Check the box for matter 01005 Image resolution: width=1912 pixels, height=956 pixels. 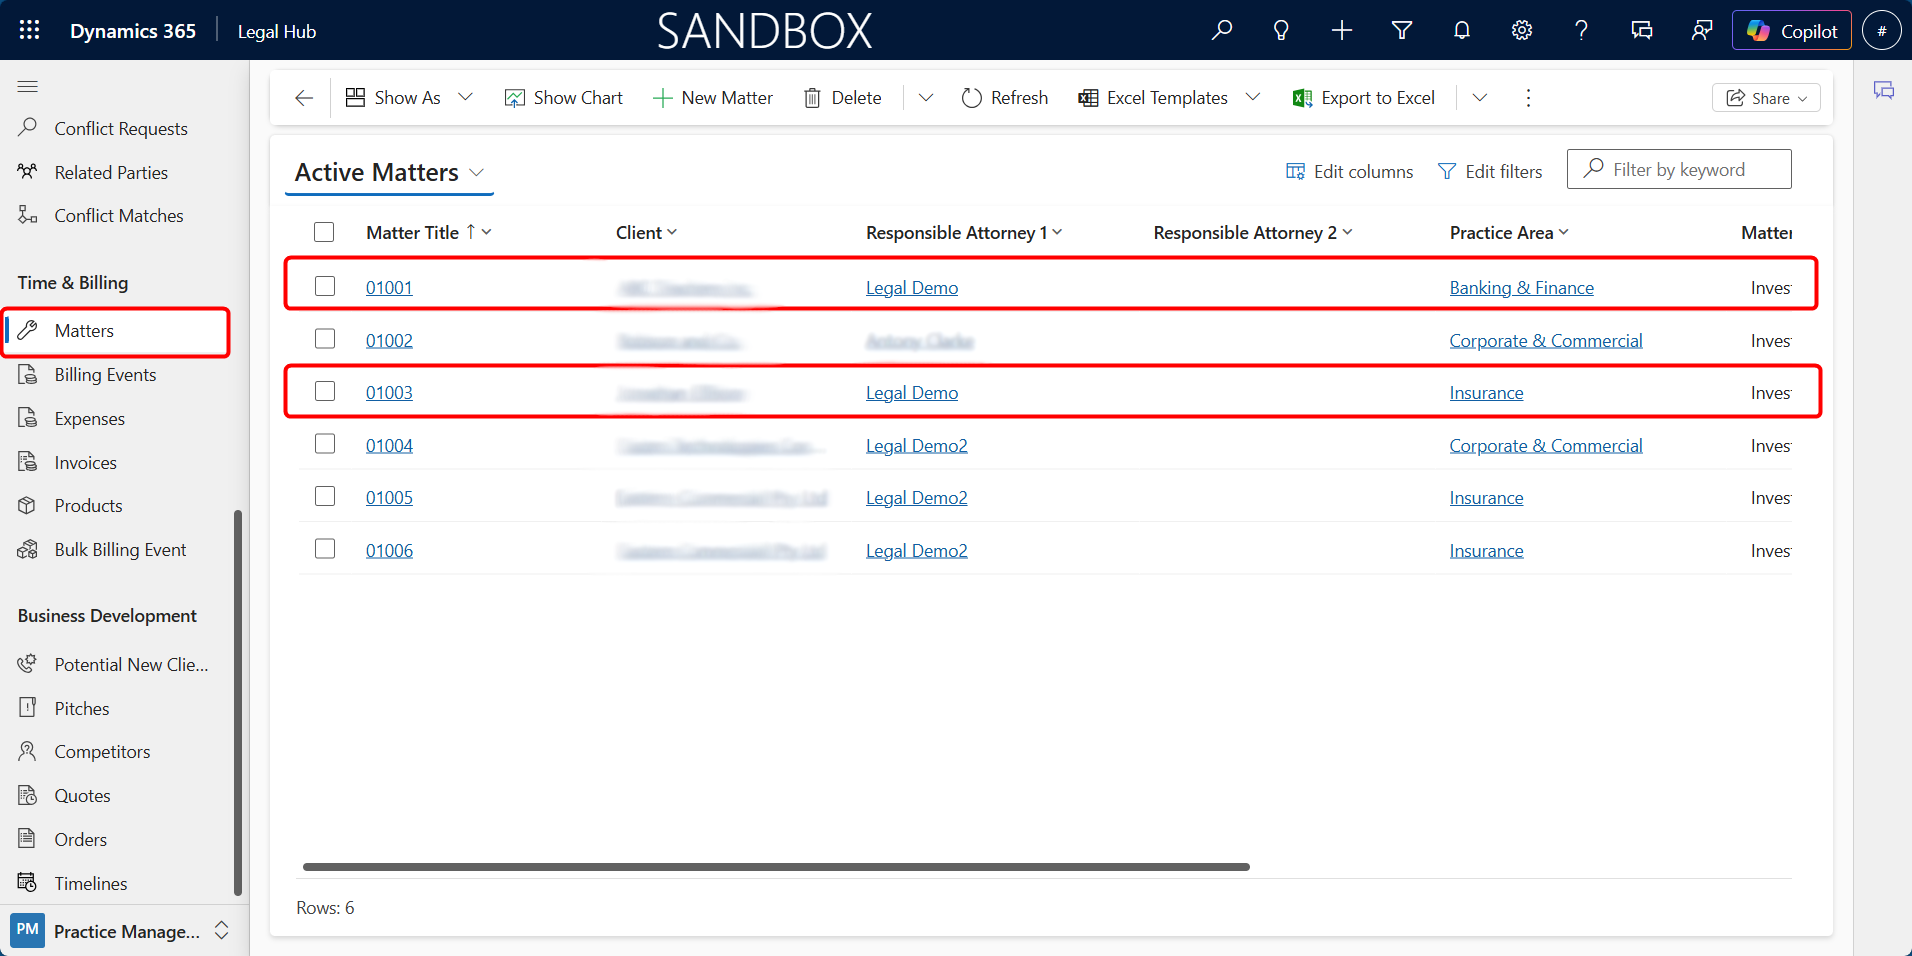click(x=325, y=496)
